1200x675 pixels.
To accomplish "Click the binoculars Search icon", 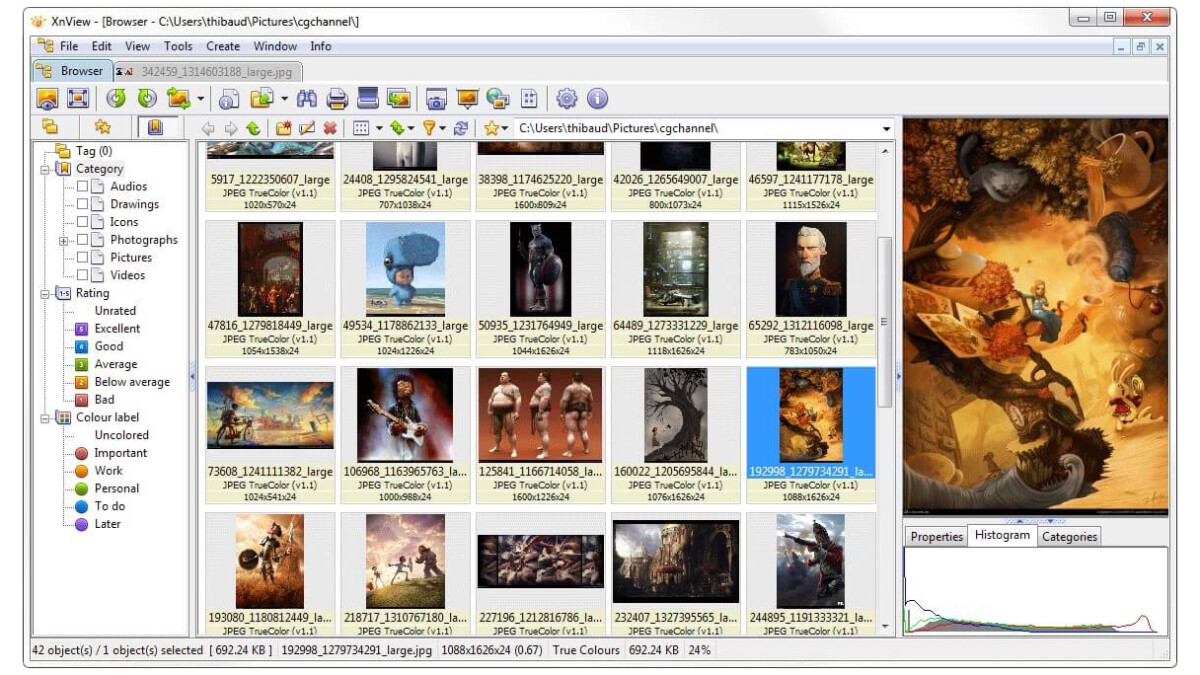I will (307, 98).
